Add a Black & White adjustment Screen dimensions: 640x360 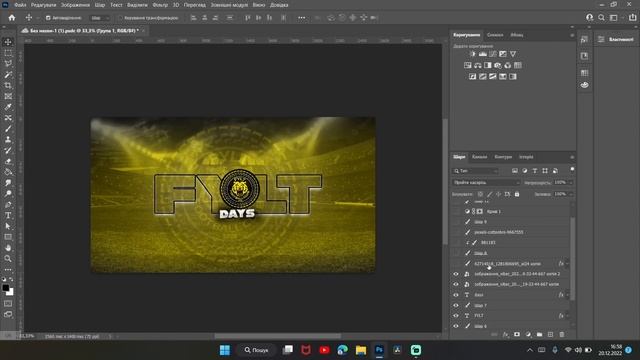pyautogui.click(x=488, y=65)
